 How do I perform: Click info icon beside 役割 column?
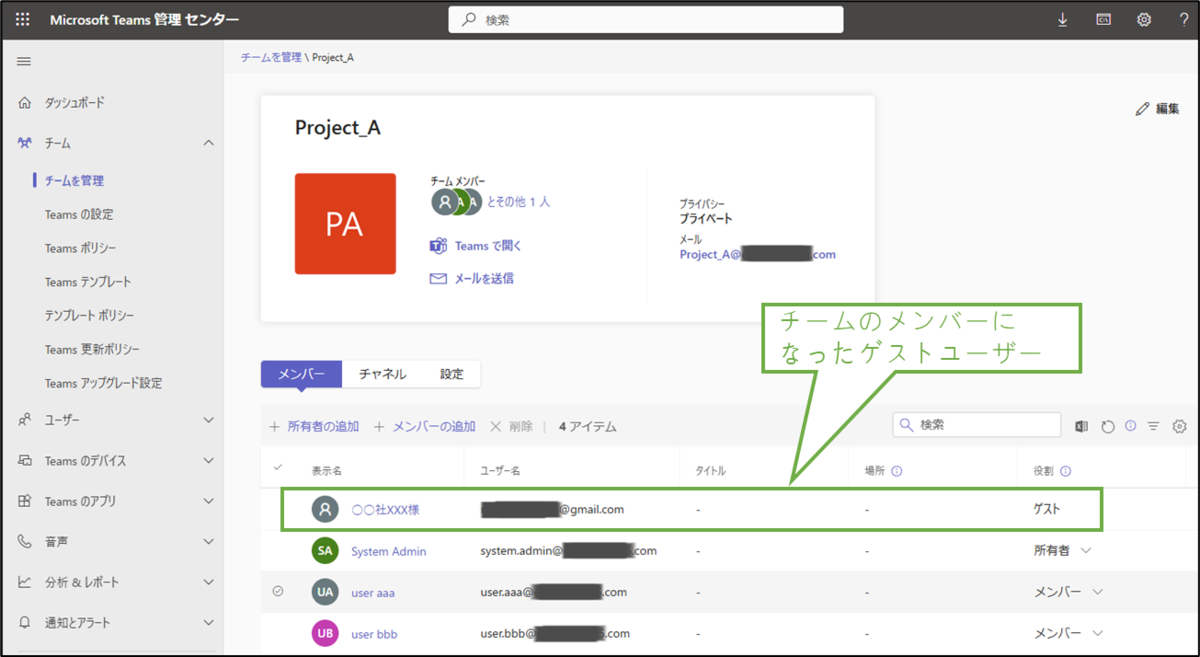[x=1065, y=471]
